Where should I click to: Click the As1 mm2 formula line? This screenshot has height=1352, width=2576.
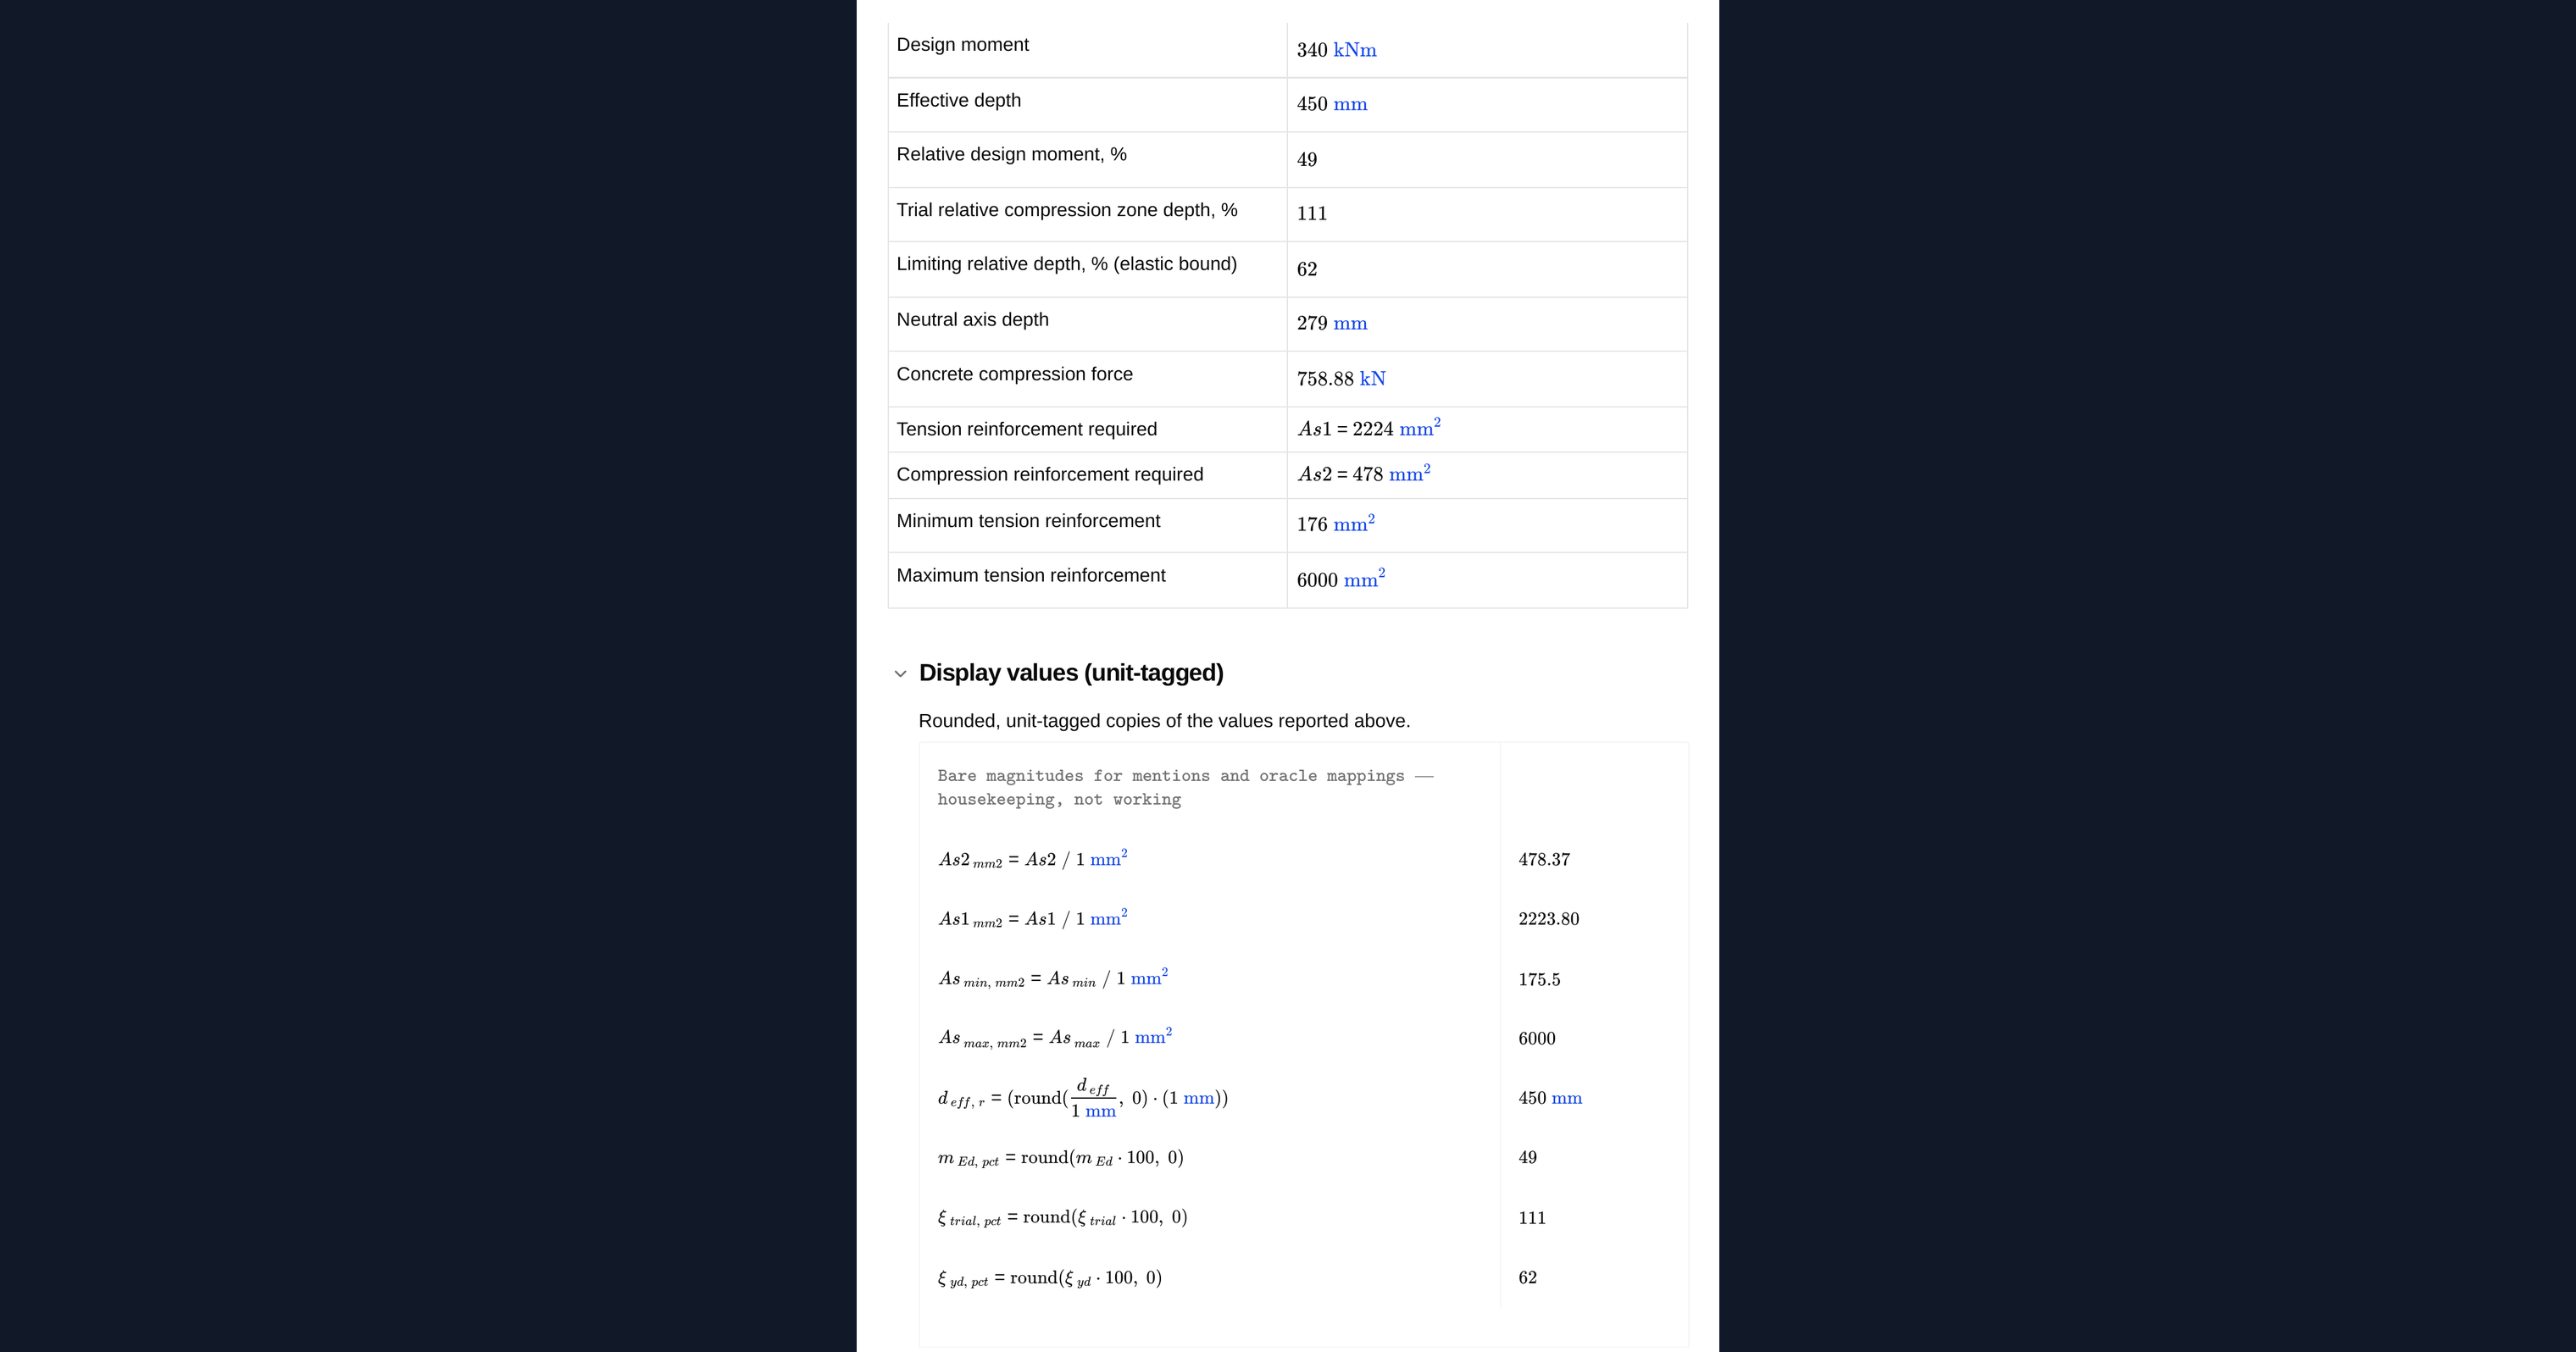(x=1032, y=919)
